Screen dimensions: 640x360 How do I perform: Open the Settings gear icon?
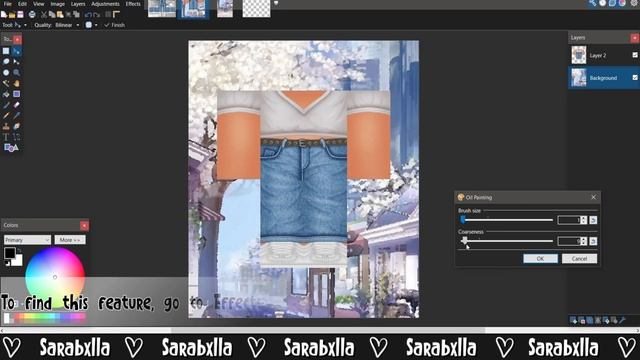tap(633, 3)
